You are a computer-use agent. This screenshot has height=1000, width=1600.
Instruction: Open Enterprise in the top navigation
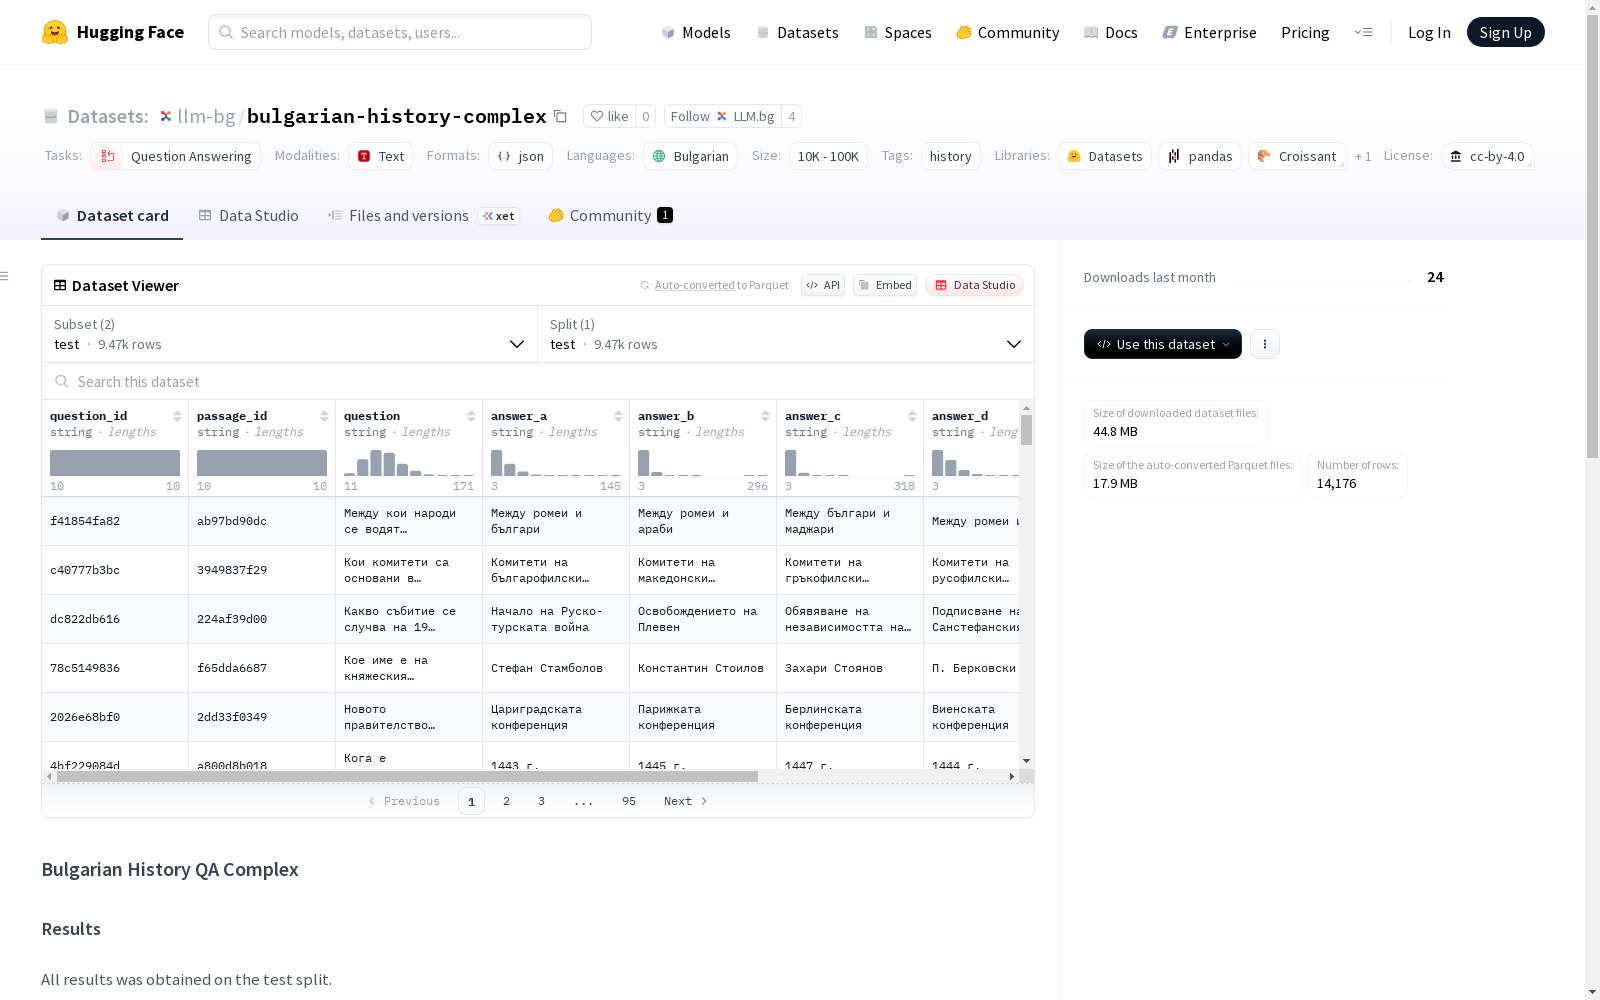[x=1210, y=32]
